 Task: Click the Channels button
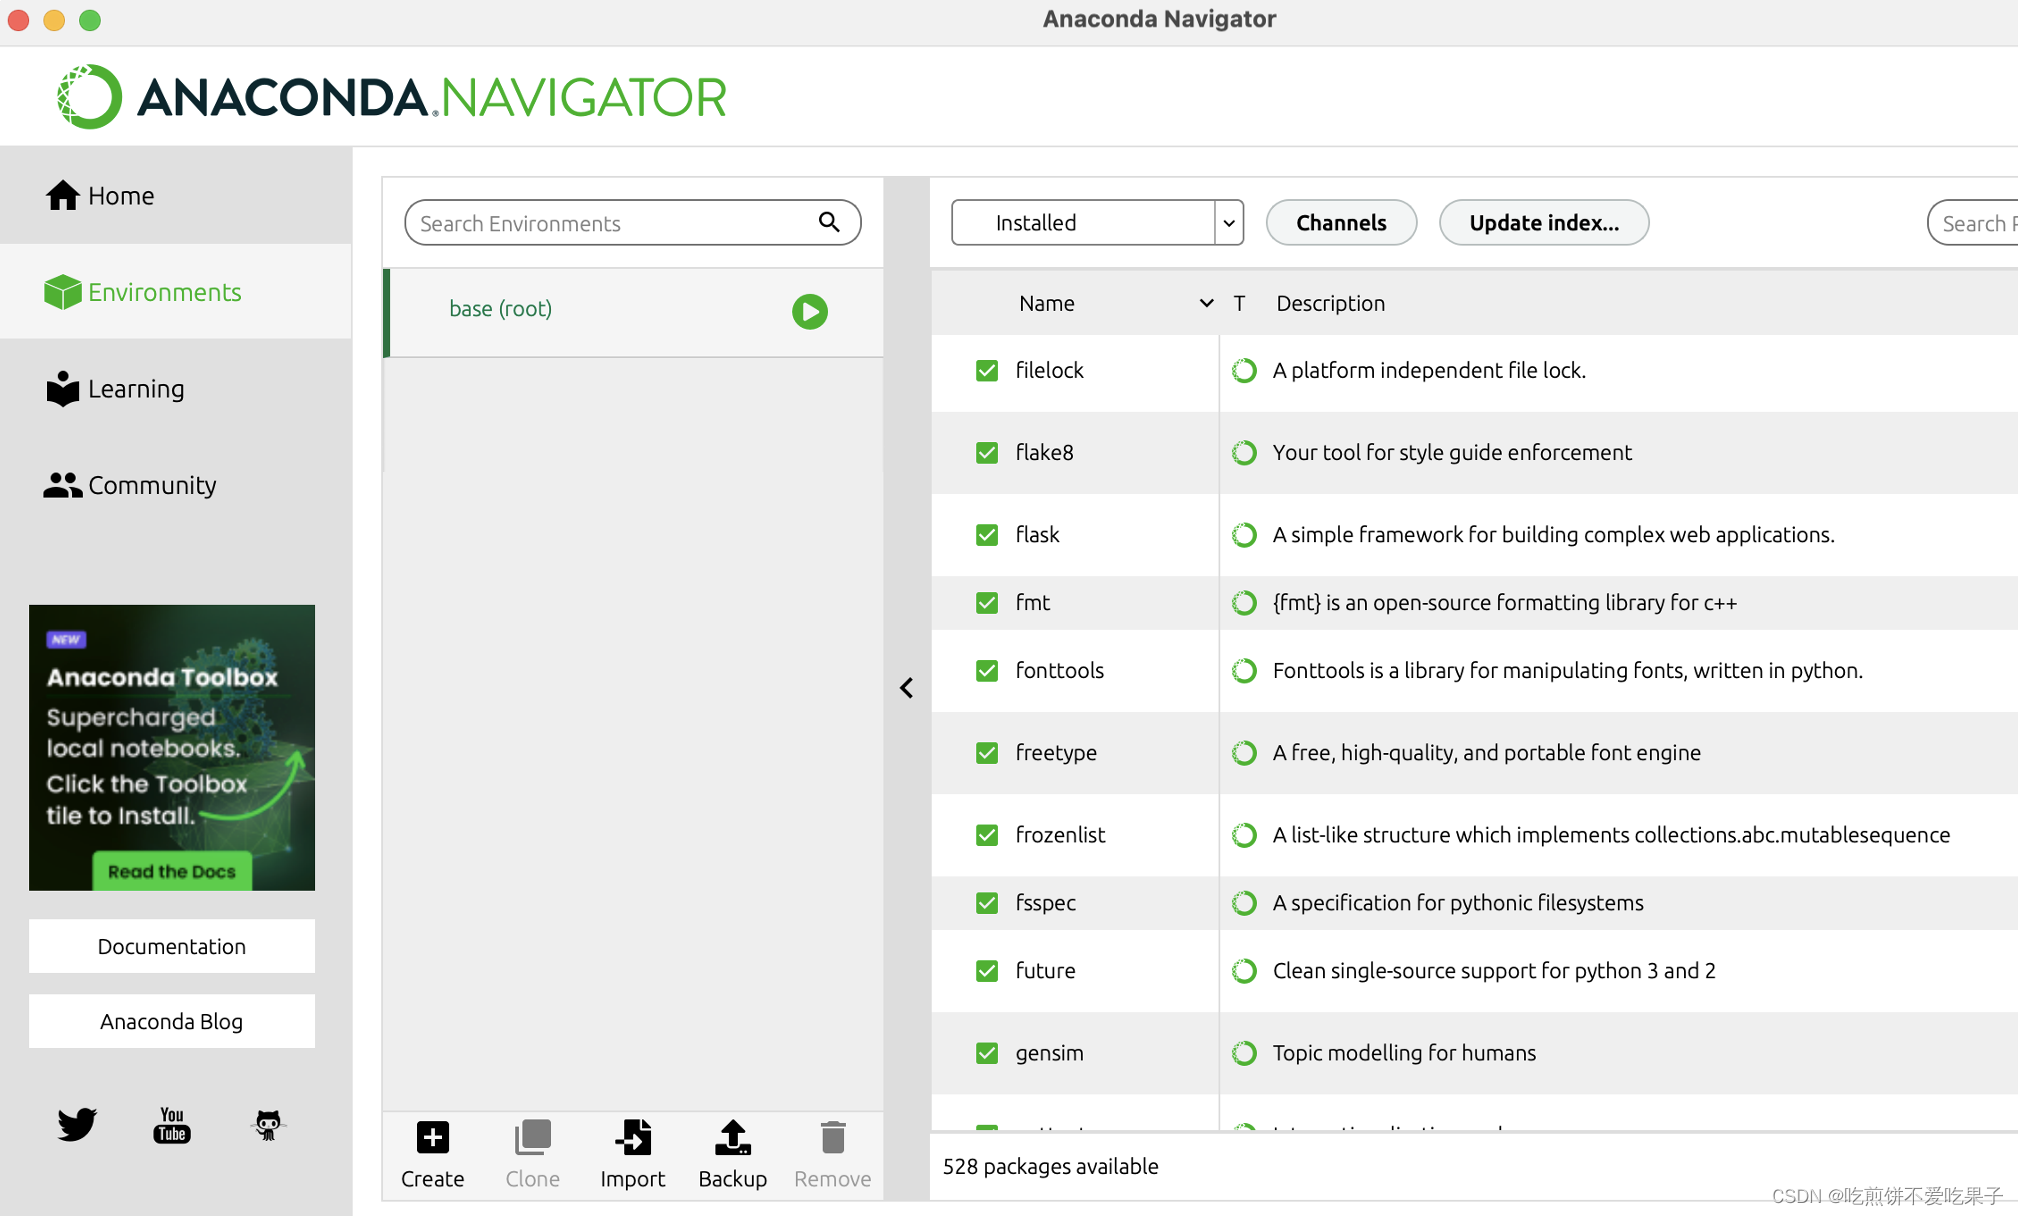pyautogui.click(x=1340, y=222)
